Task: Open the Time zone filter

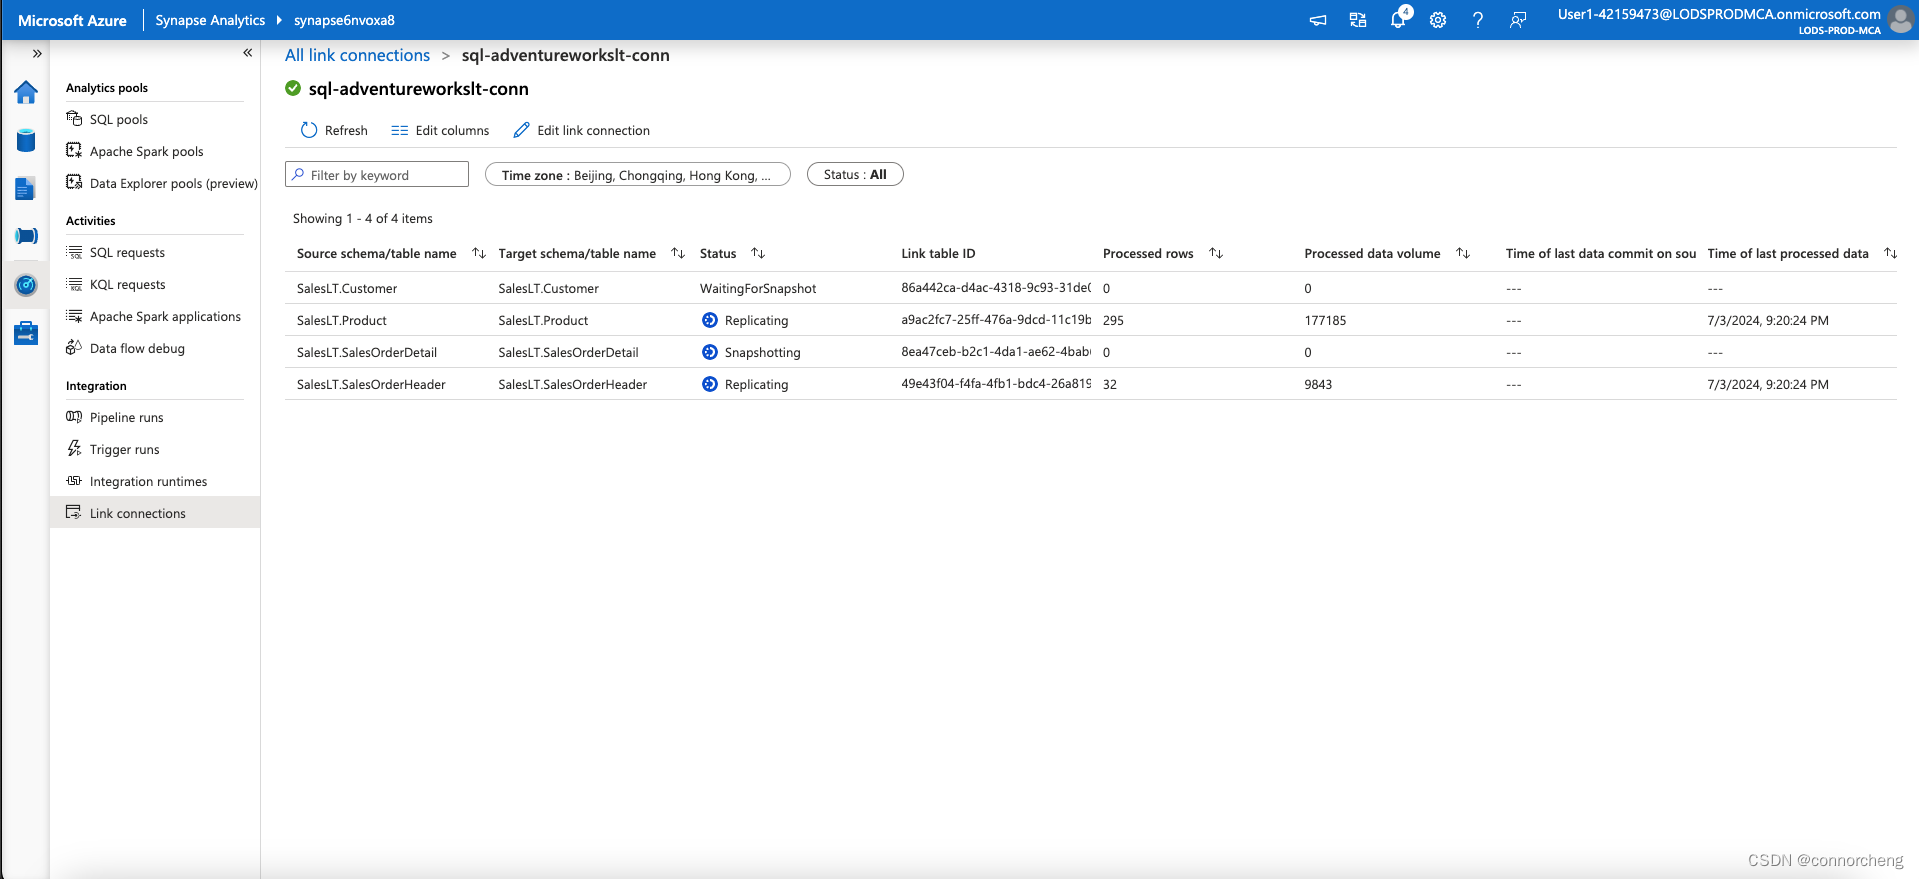Action: [638, 174]
